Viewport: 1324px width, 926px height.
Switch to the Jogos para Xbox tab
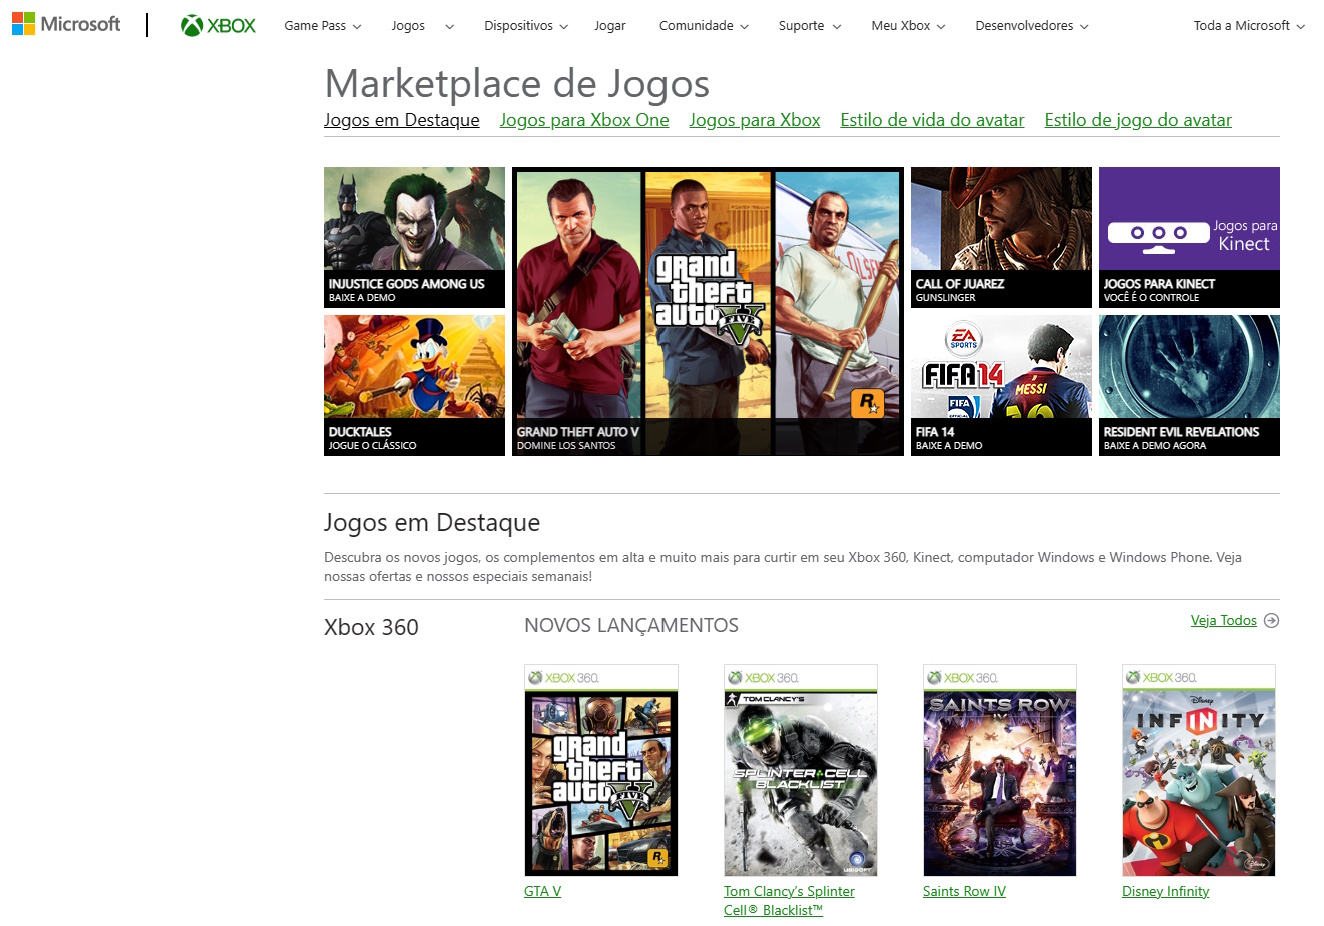coord(755,120)
